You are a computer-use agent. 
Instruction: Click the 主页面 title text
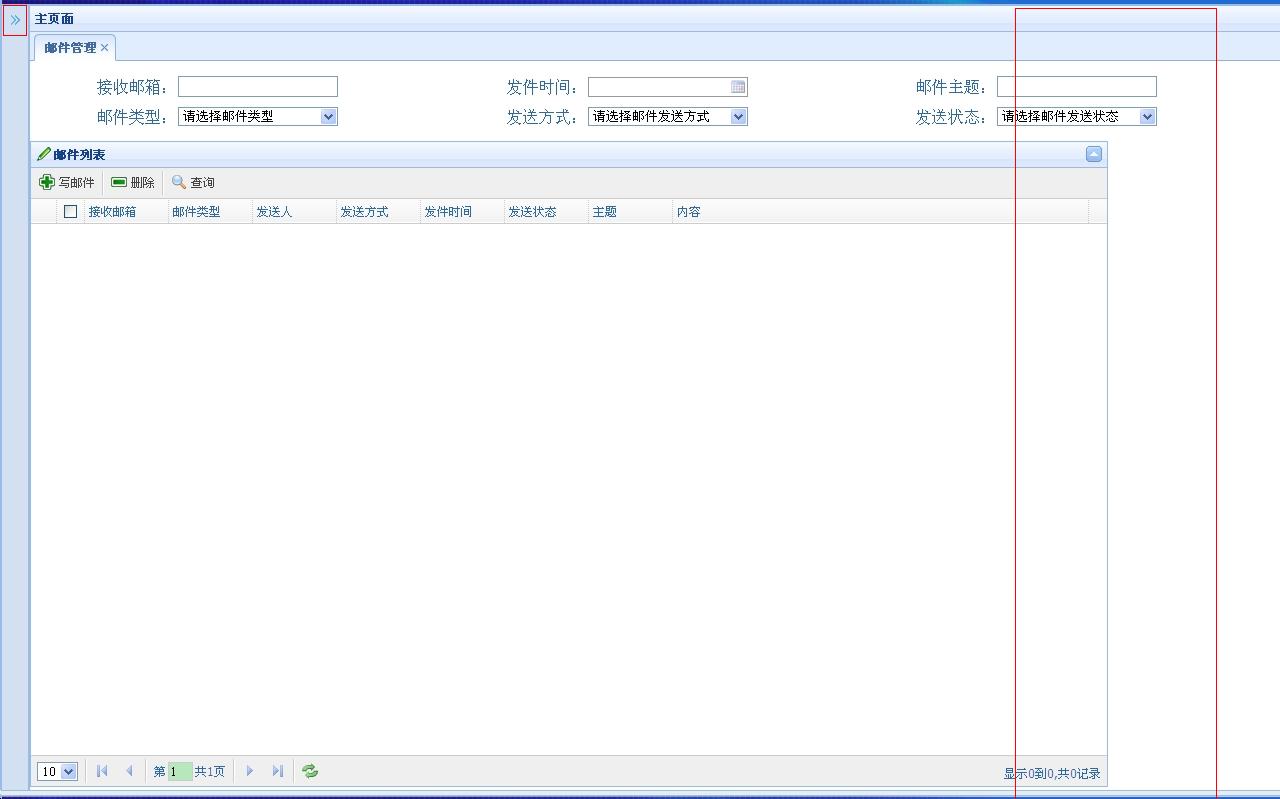pos(54,19)
